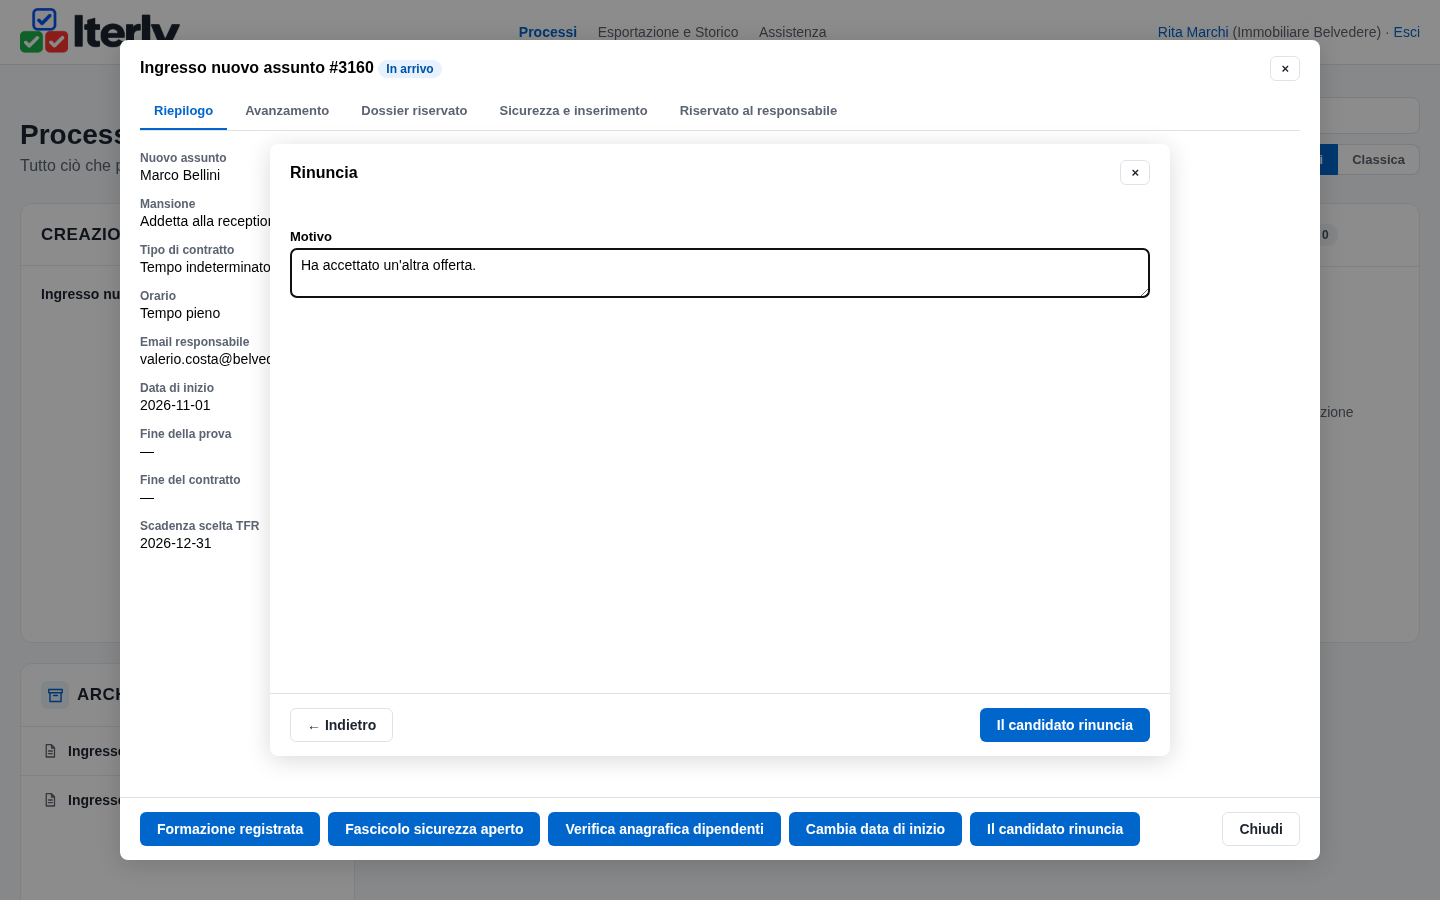Open the Processi menu item

(548, 32)
